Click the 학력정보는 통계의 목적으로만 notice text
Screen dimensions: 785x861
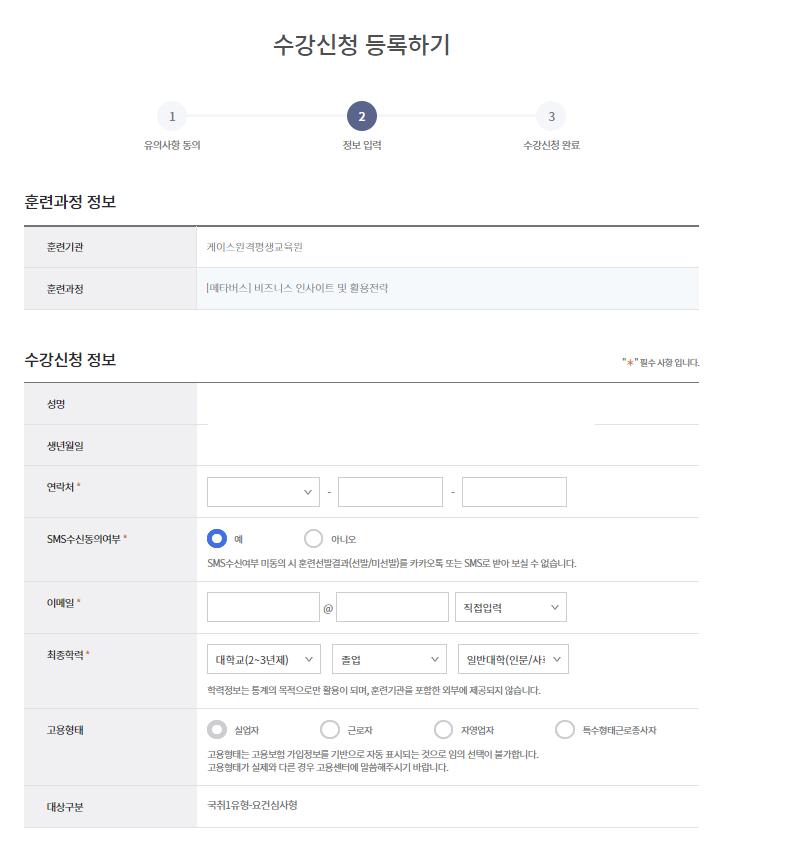(374, 690)
